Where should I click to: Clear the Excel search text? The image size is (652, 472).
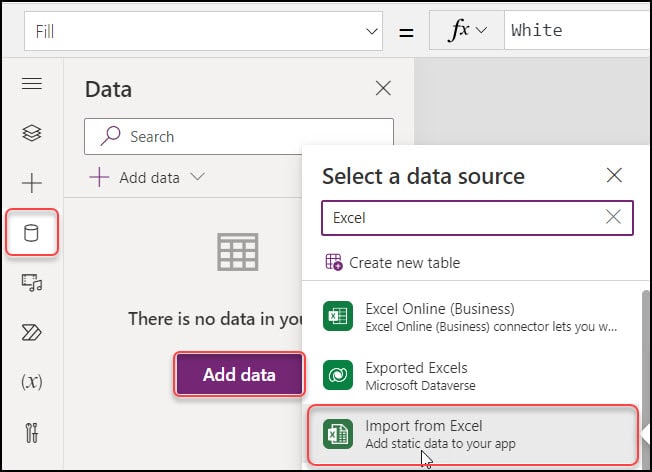click(x=613, y=217)
